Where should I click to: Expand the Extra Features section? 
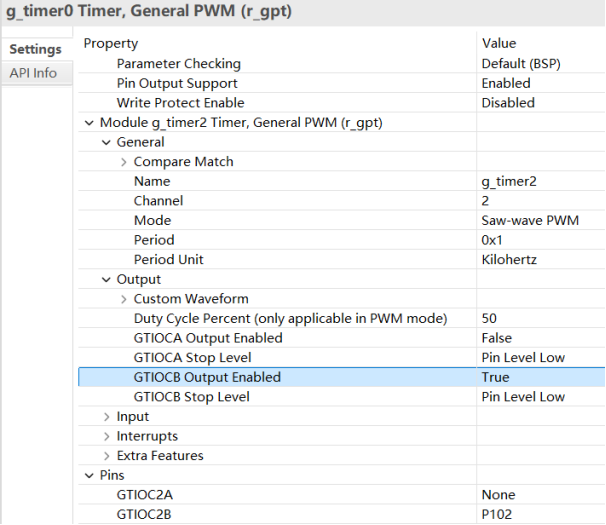click(x=107, y=456)
